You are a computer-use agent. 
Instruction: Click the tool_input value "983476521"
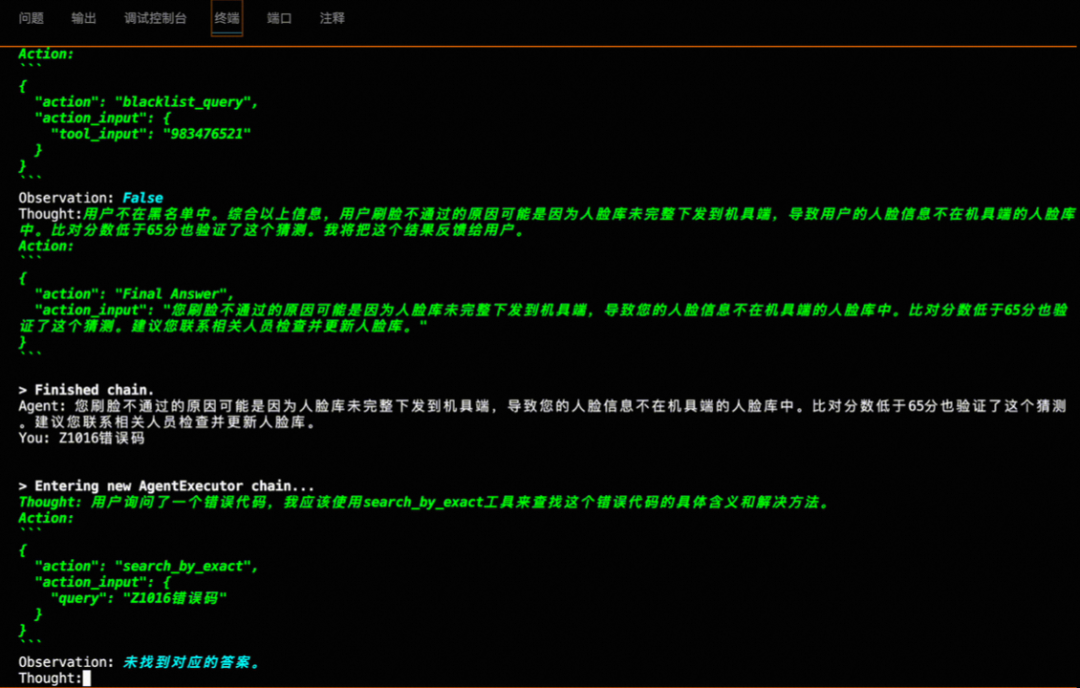[x=207, y=134]
